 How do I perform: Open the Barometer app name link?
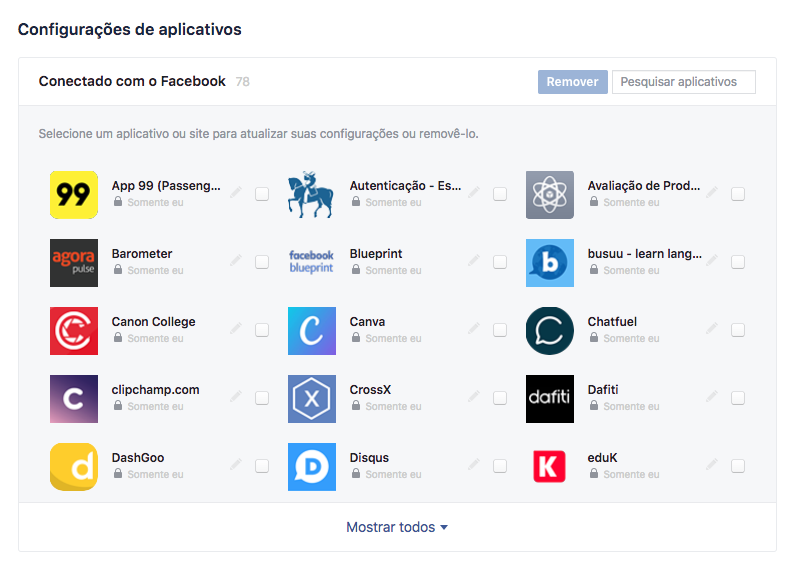click(142, 254)
